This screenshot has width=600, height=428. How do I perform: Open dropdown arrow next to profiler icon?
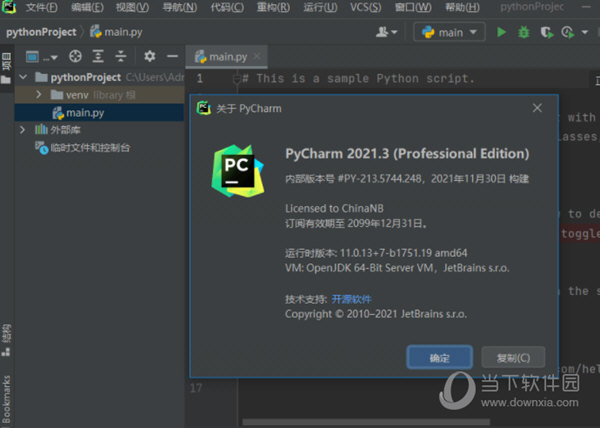pyautogui.click(x=584, y=33)
